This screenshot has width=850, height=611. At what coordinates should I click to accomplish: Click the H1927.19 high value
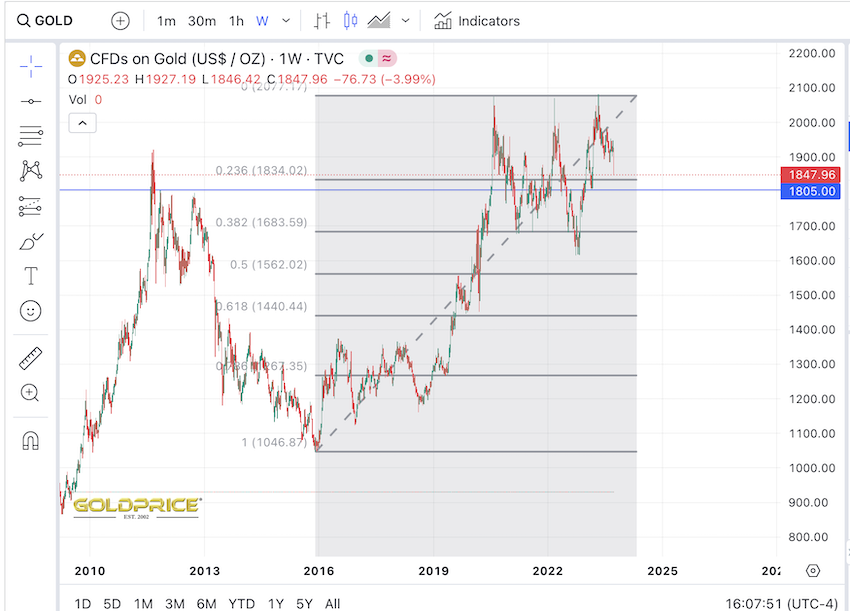(165, 79)
